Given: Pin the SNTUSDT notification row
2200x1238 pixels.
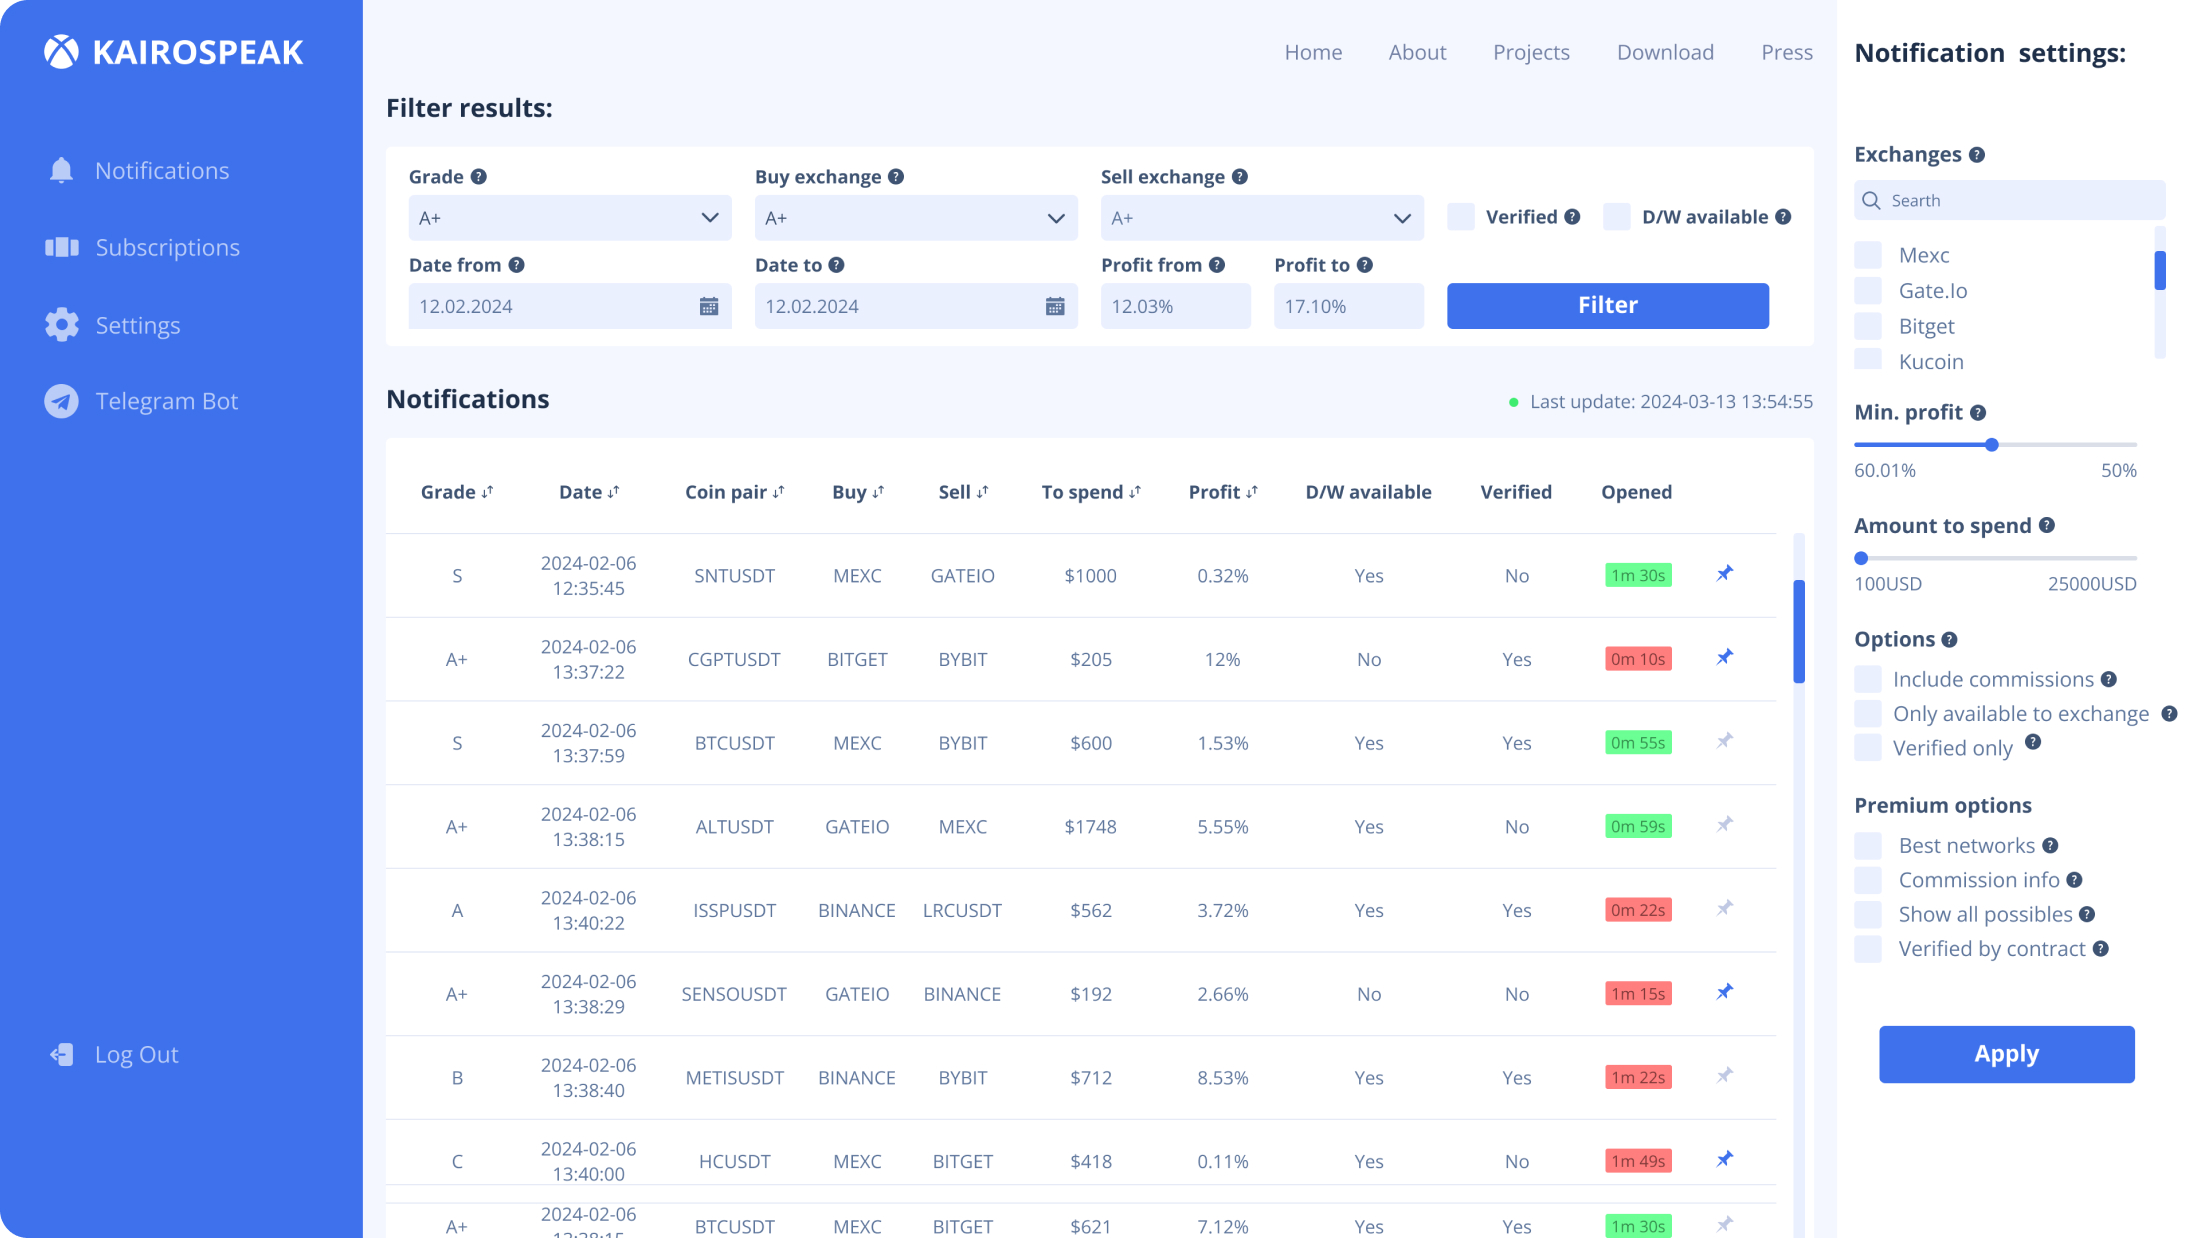Looking at the screenshot, I should point(1724,574).
